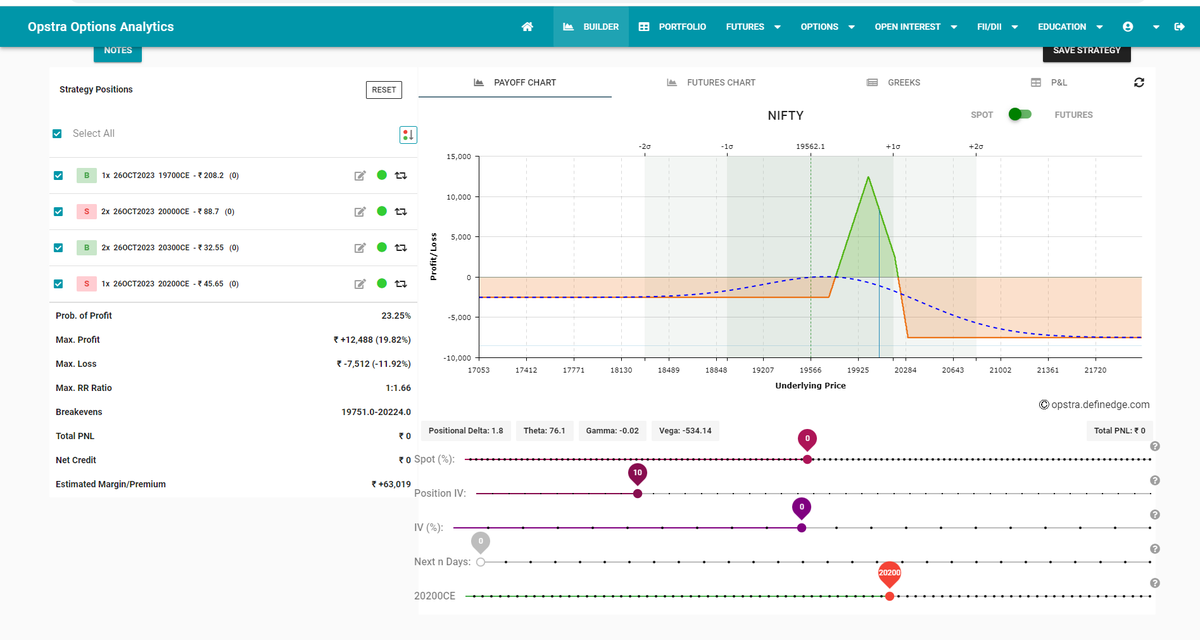The image size is (1200, 640).
Task: Expand the Open Interest dropdown
Action: [x=916, y=27]
